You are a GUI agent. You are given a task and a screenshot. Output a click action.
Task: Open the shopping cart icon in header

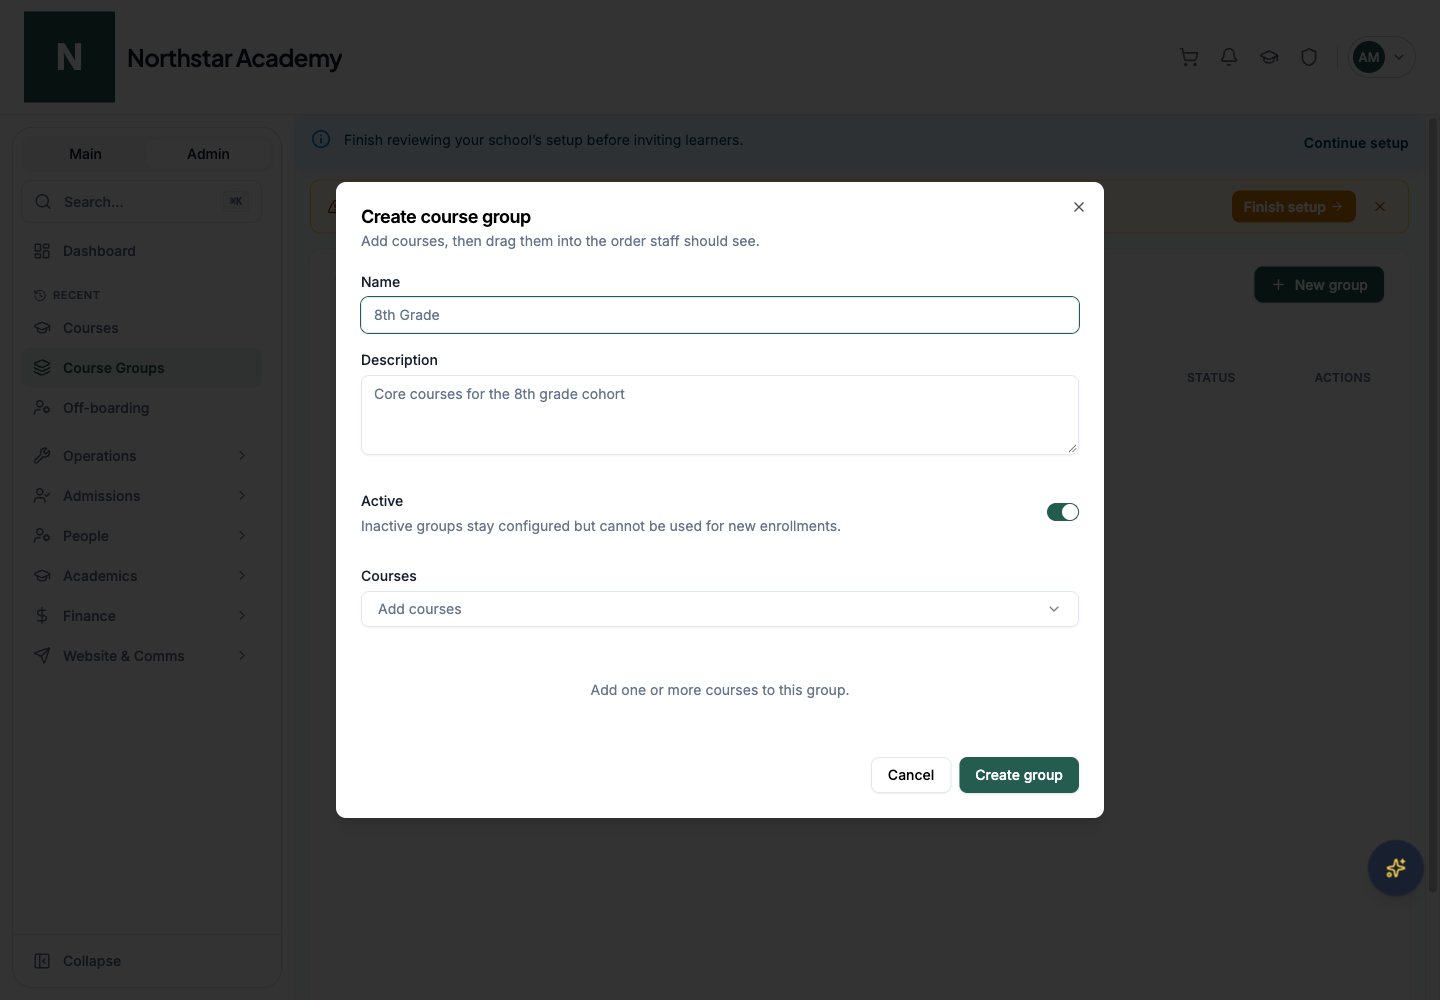click(1189, 57)
